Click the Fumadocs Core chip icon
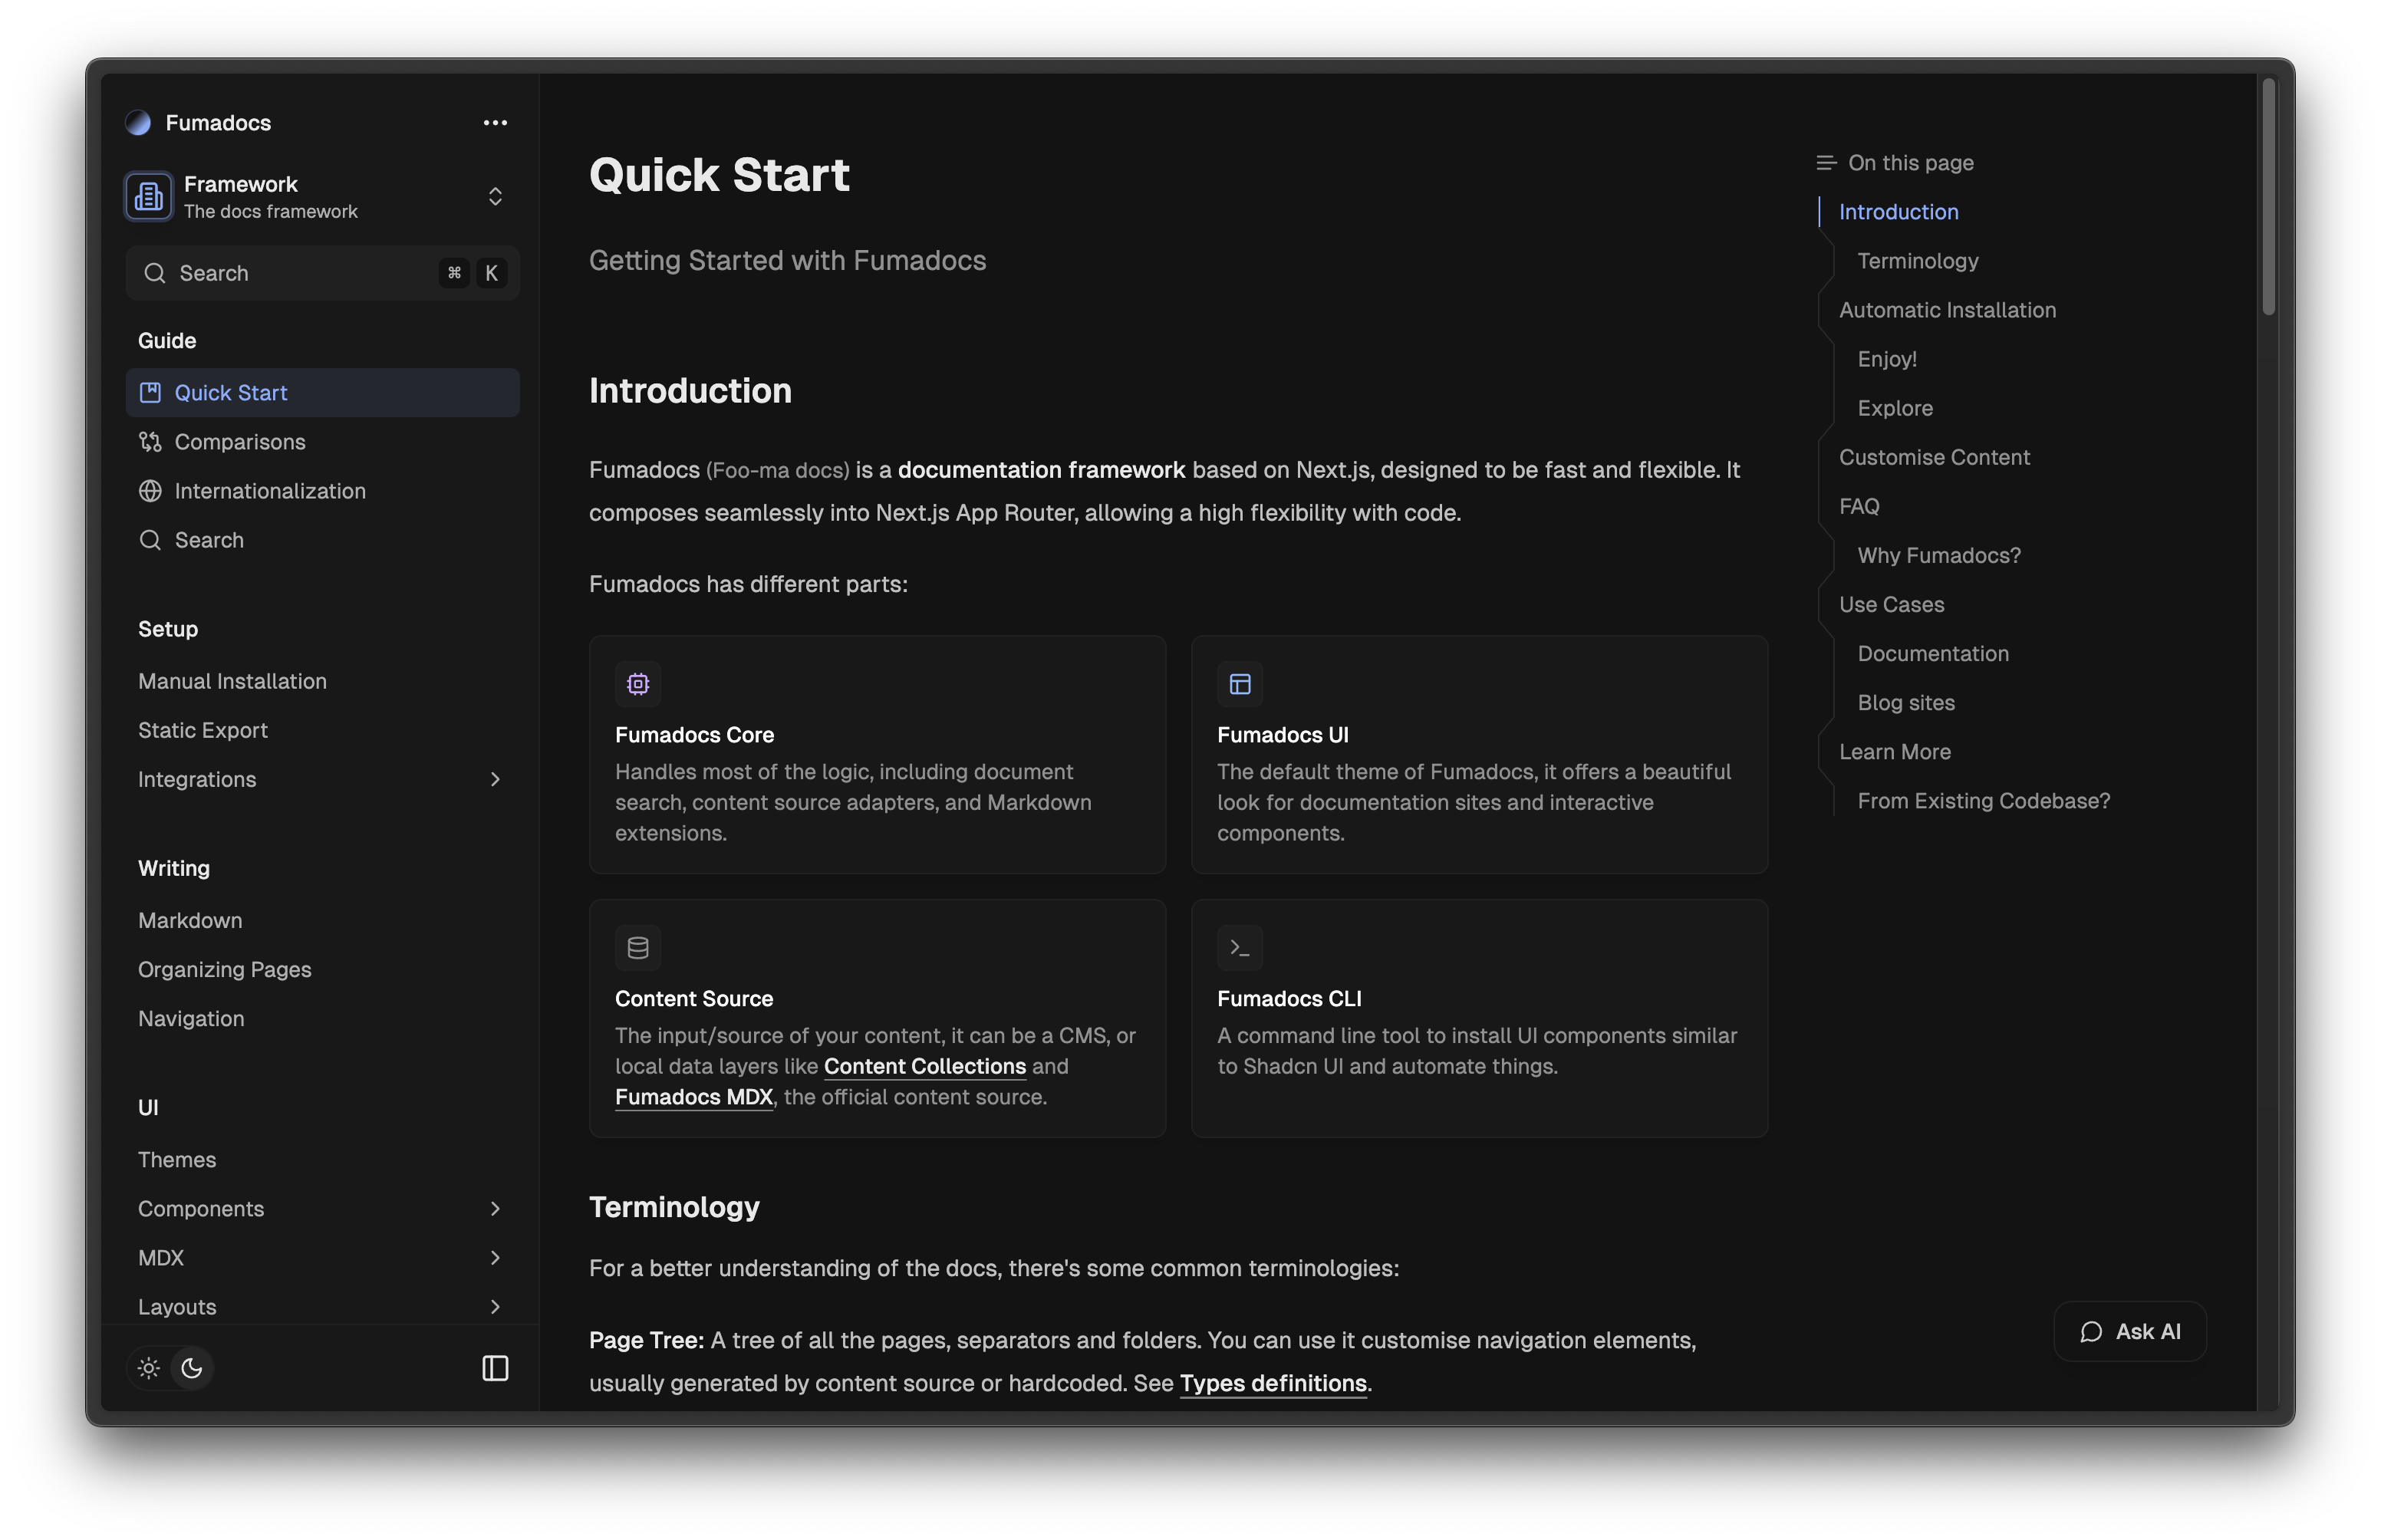The height and width of the screenshot is (1540, 2381). coord(638,684)
